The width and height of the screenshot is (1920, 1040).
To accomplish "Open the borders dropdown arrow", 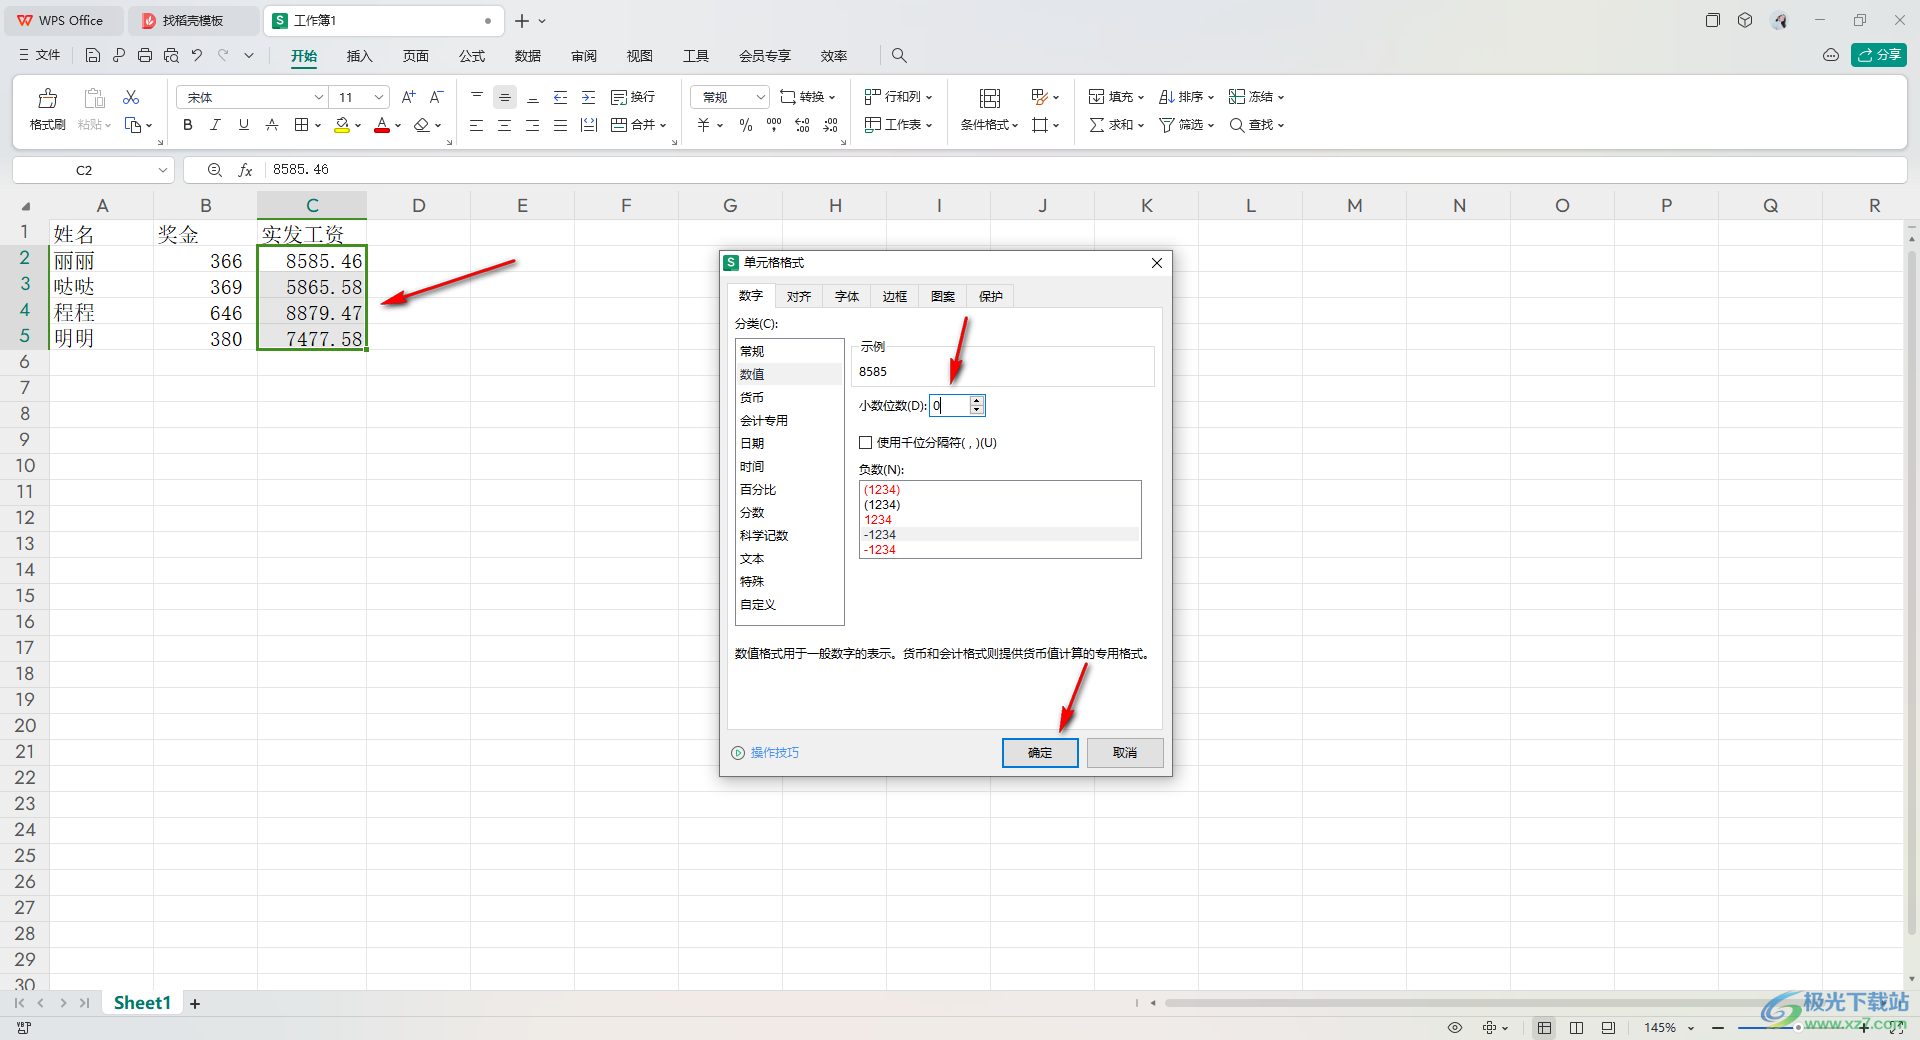I will pos(318,125).
